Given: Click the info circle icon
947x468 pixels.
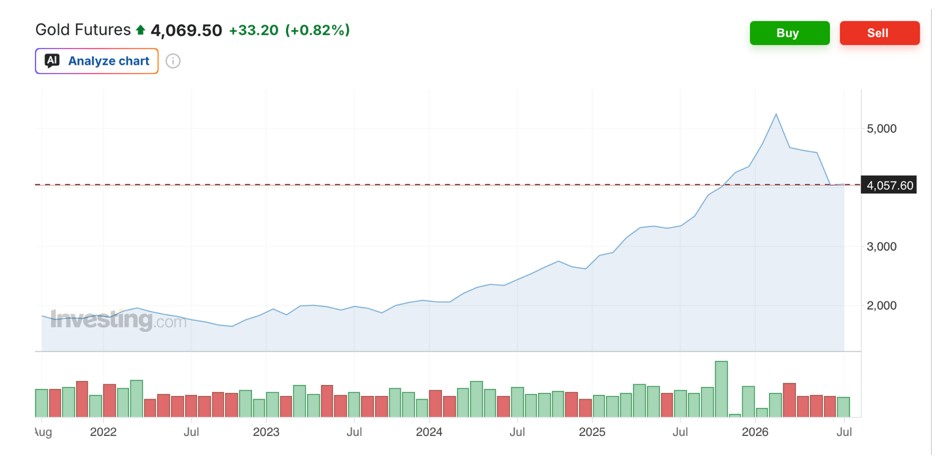Looking at the screenshot, I should pyautogui.click(x=173, y=61).
